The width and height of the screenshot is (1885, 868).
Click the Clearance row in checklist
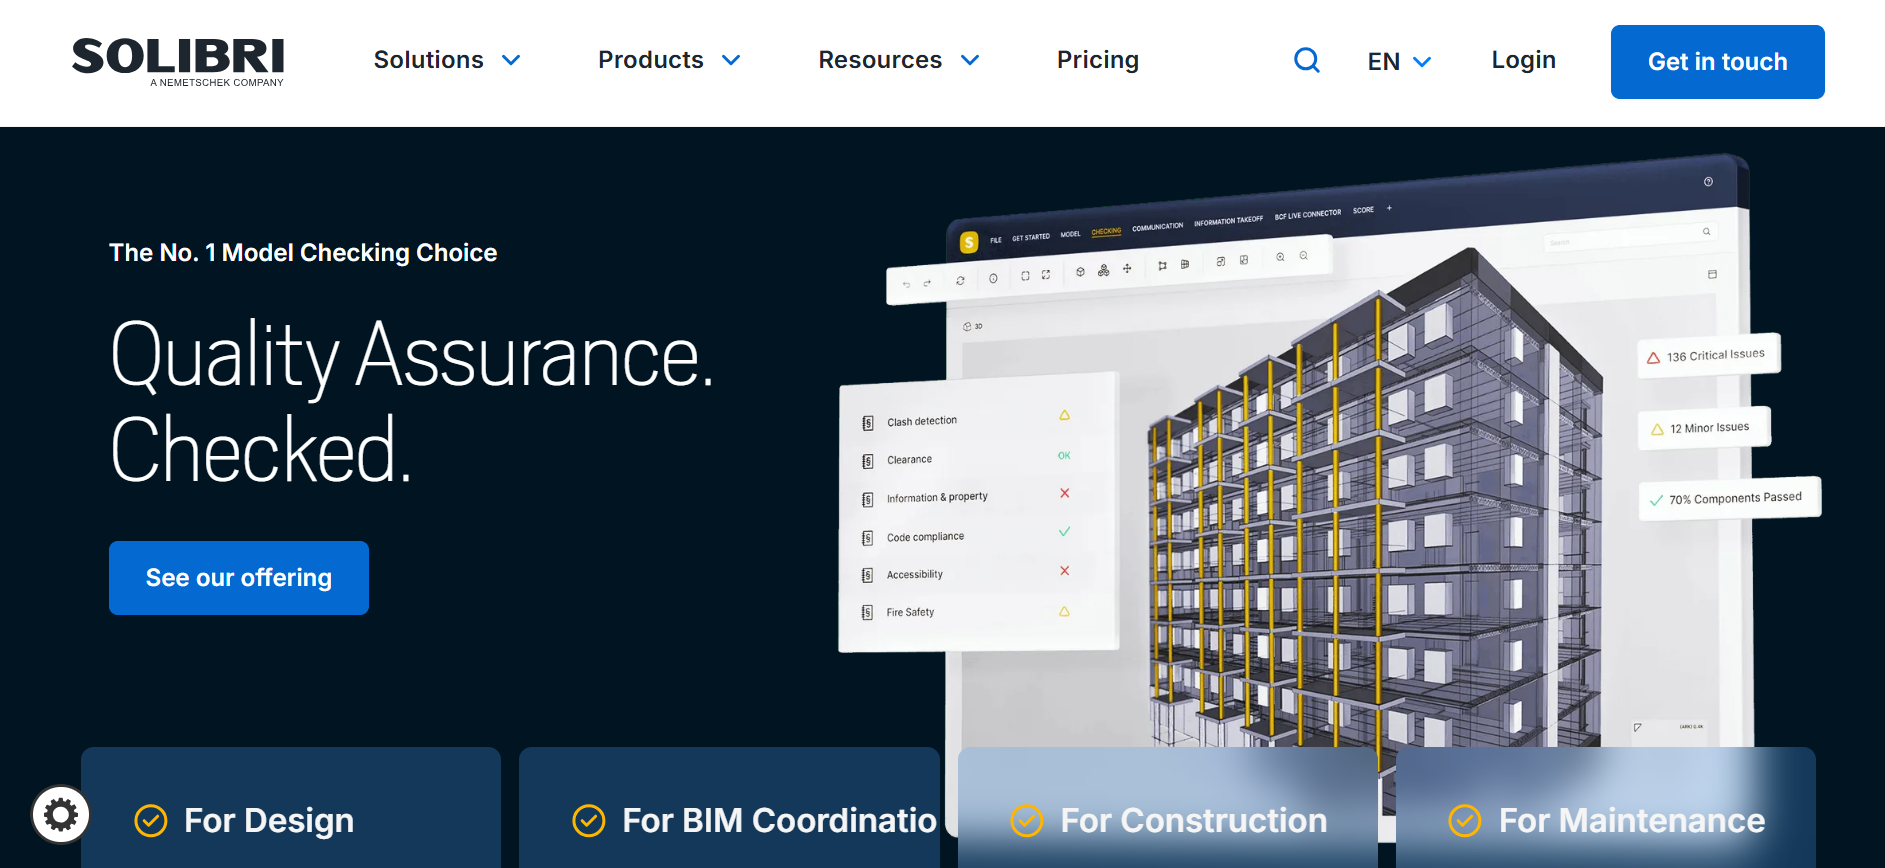point(968,459)
